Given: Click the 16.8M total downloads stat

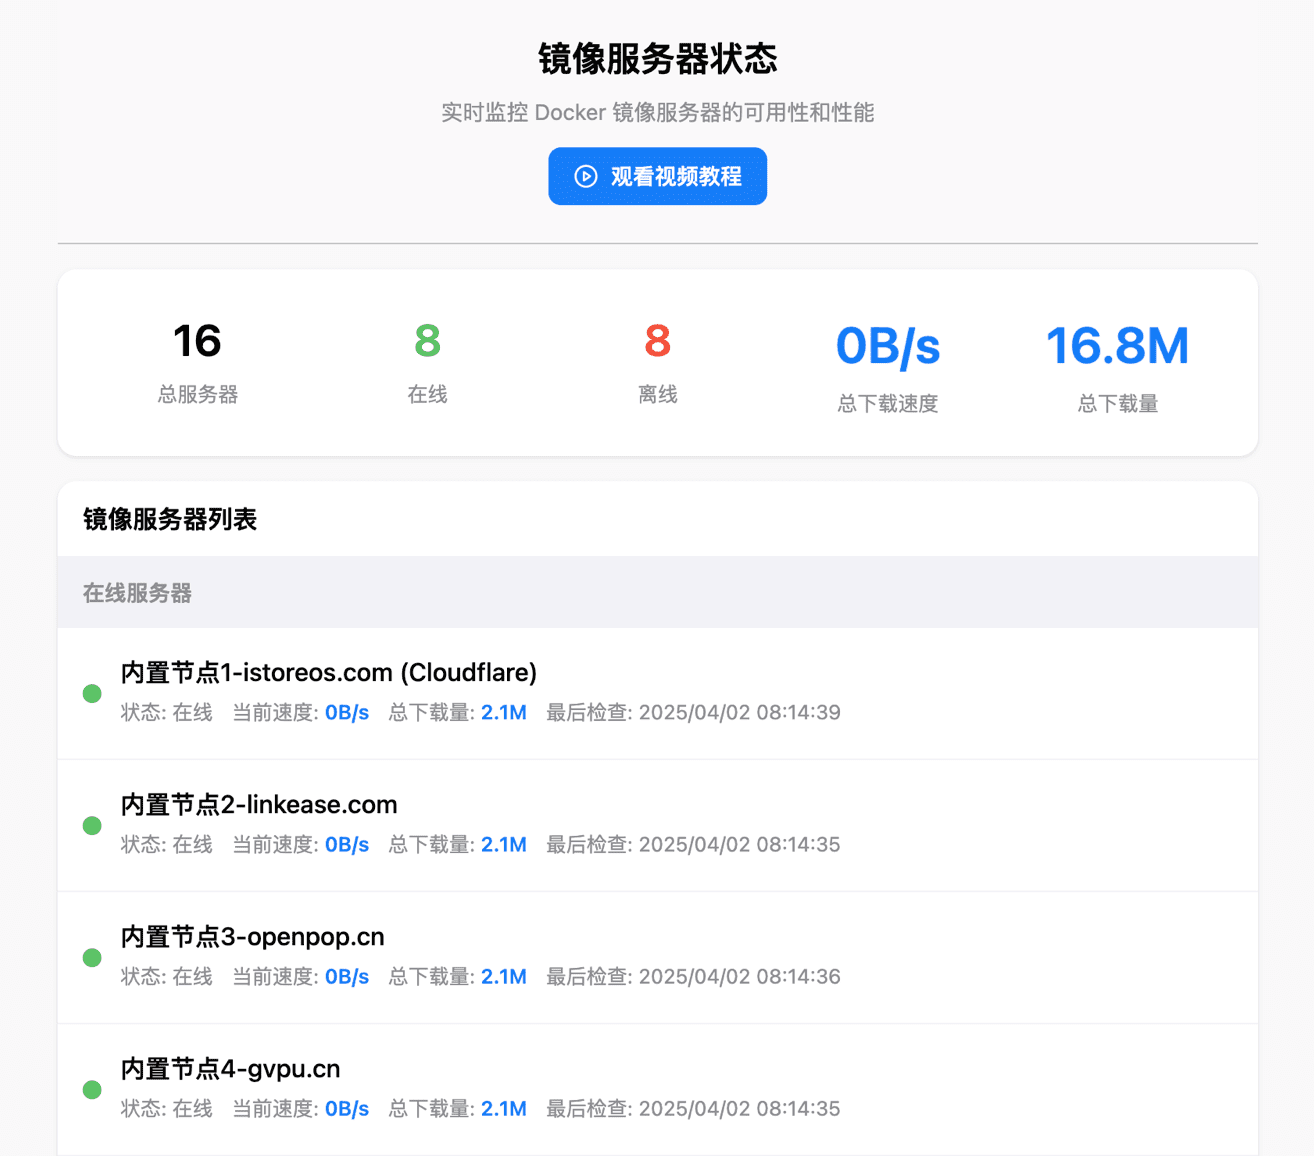Looking at the screenshot, I should tap(1117, 347).
